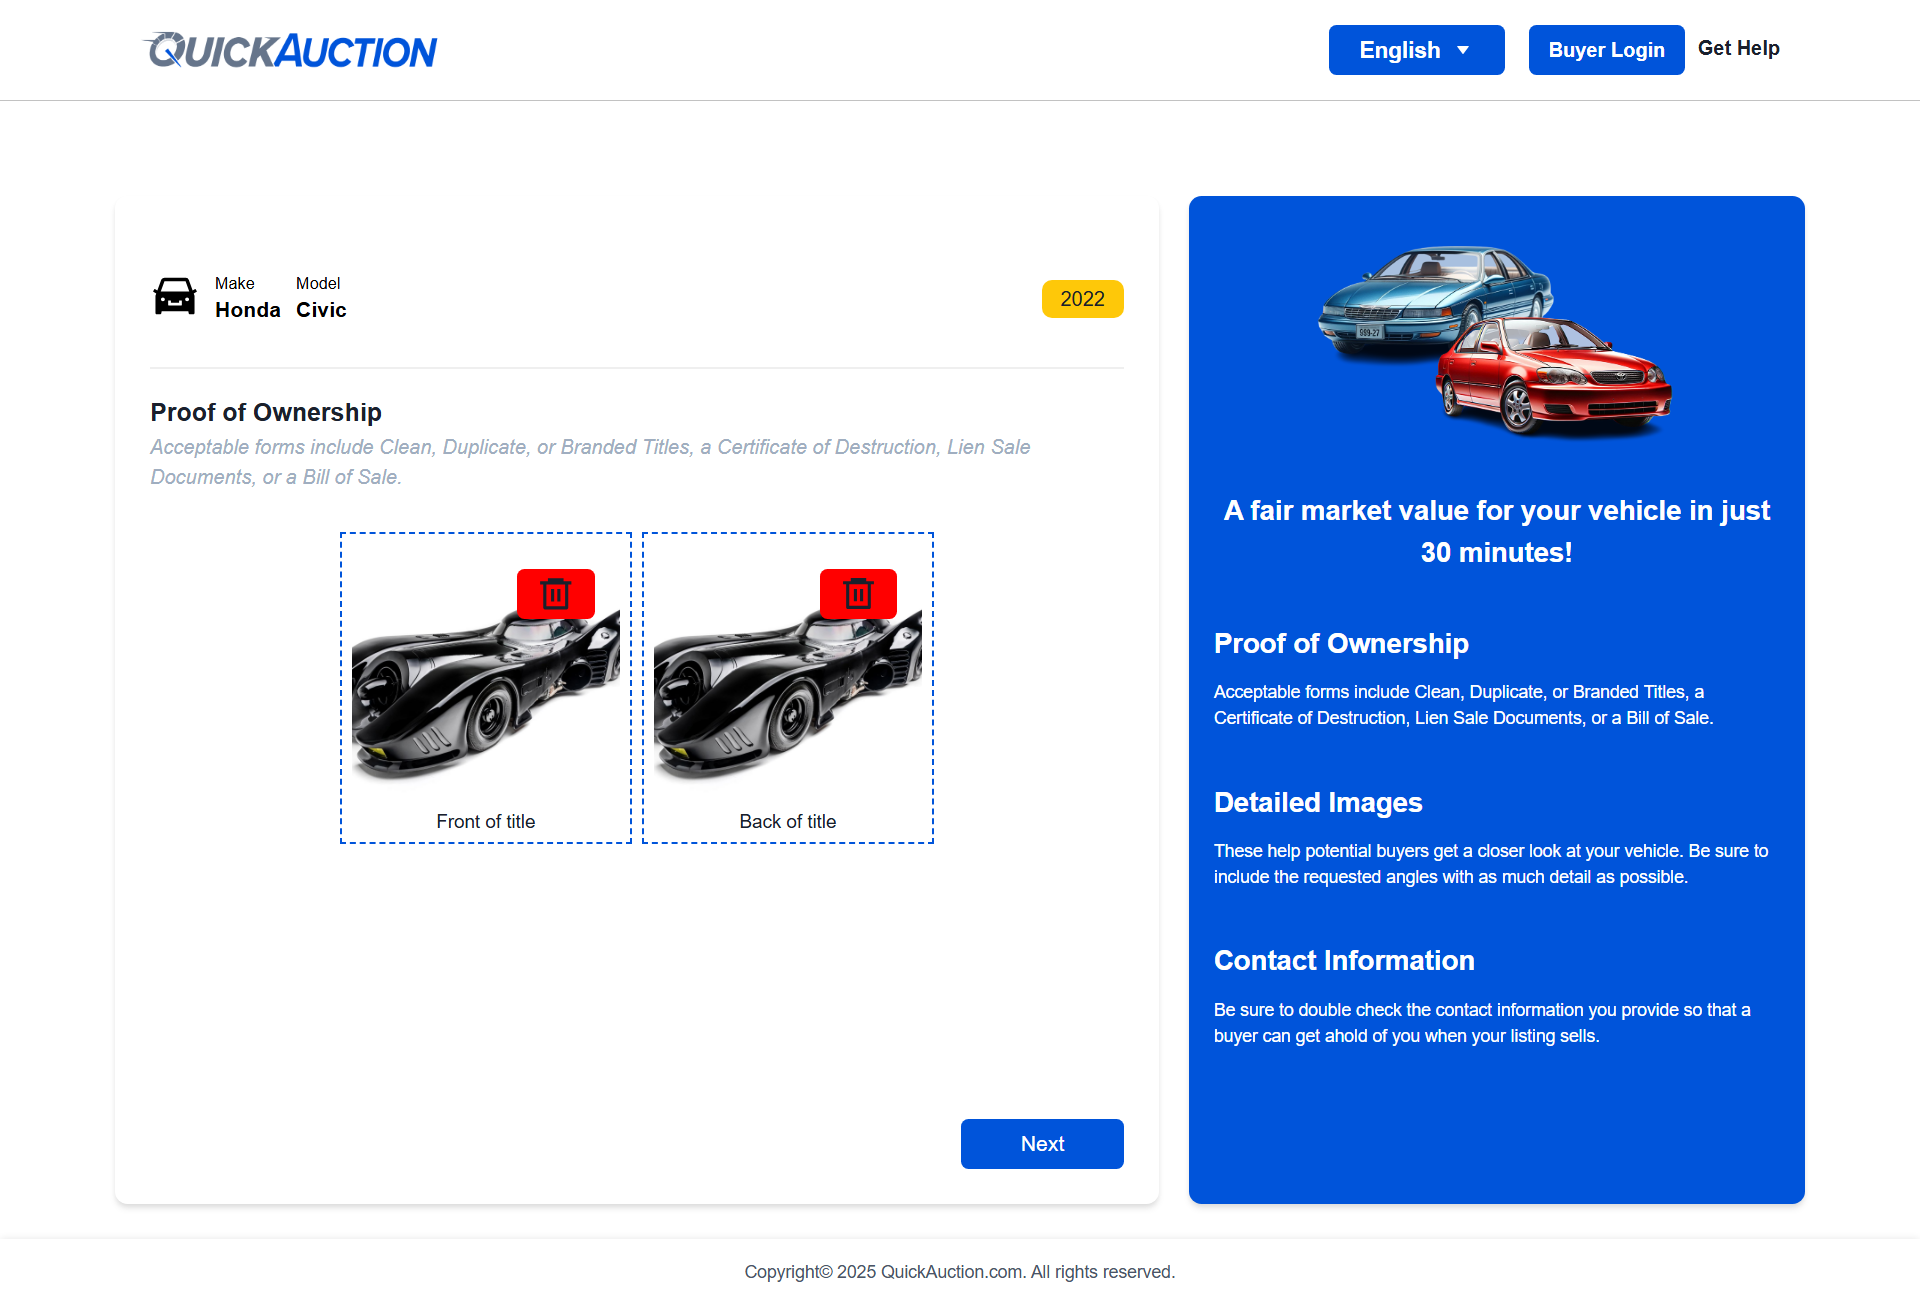
Task: Select the Front of title upload area
Action: pyautogui.click(x=485, y=687)
